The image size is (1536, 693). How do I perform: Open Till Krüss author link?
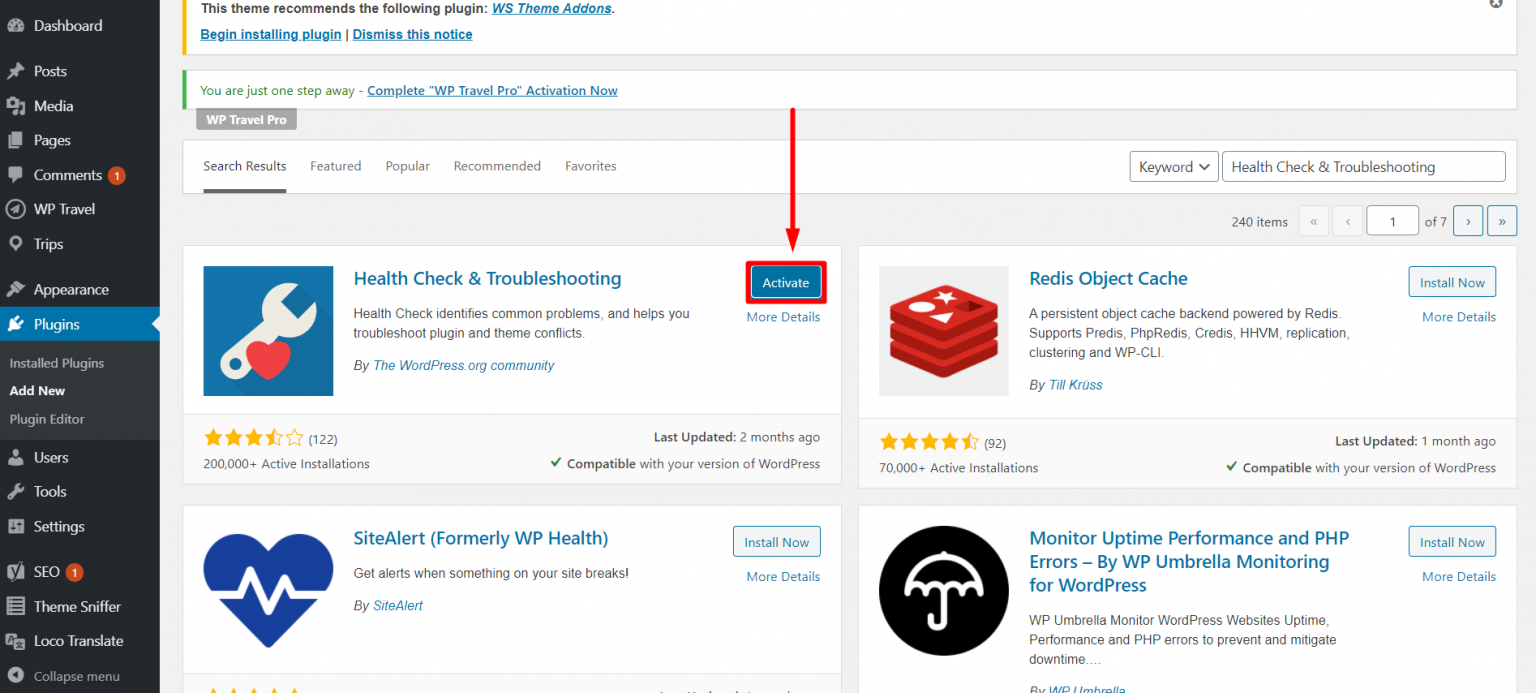coord(1075,385)
